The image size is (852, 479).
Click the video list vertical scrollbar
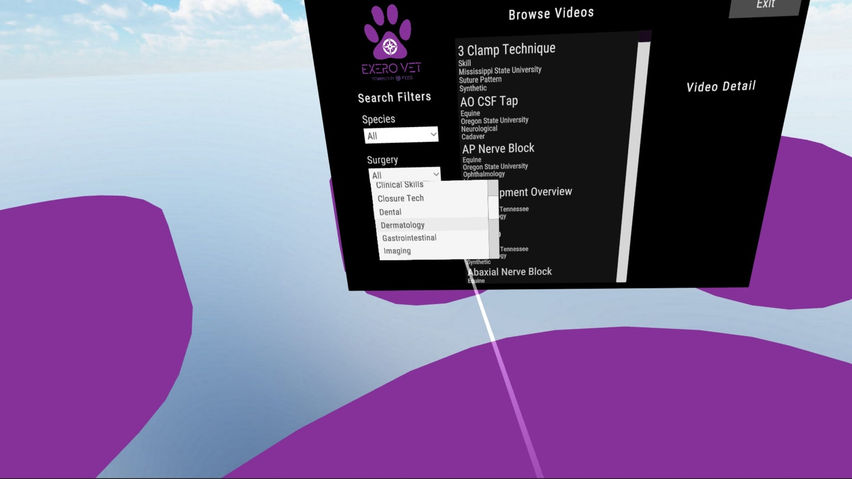pos(632,162)
